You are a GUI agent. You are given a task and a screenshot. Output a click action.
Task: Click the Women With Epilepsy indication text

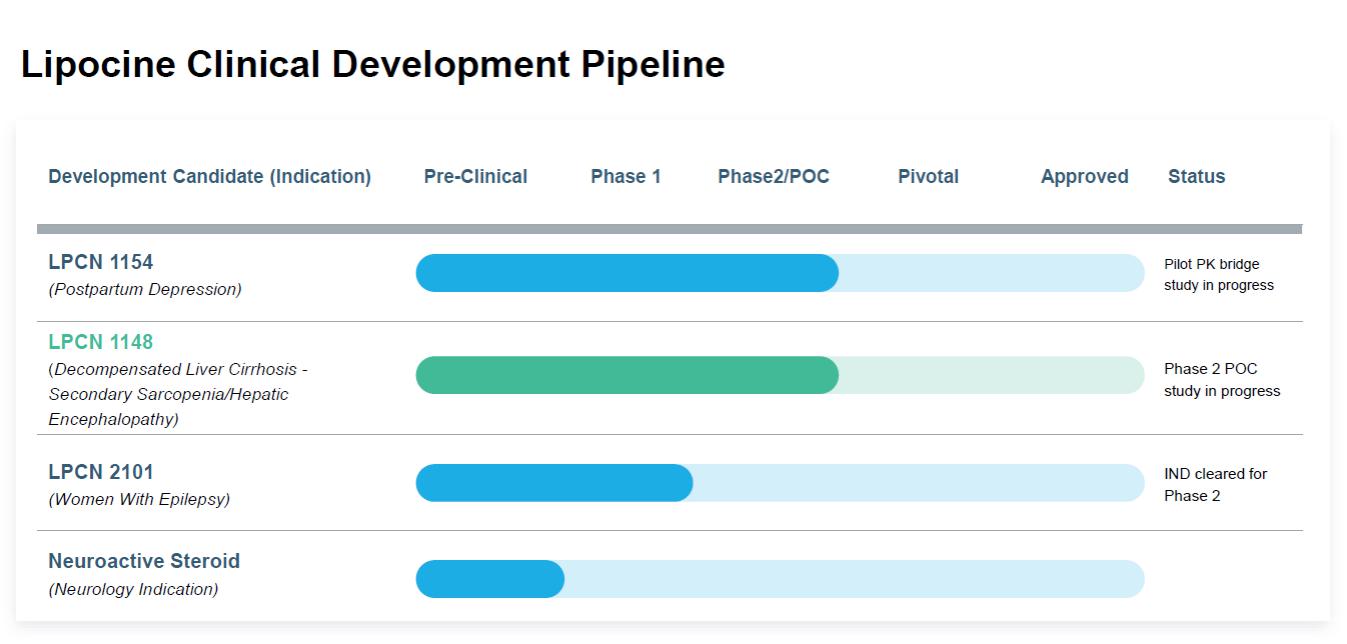pos(139,499)
